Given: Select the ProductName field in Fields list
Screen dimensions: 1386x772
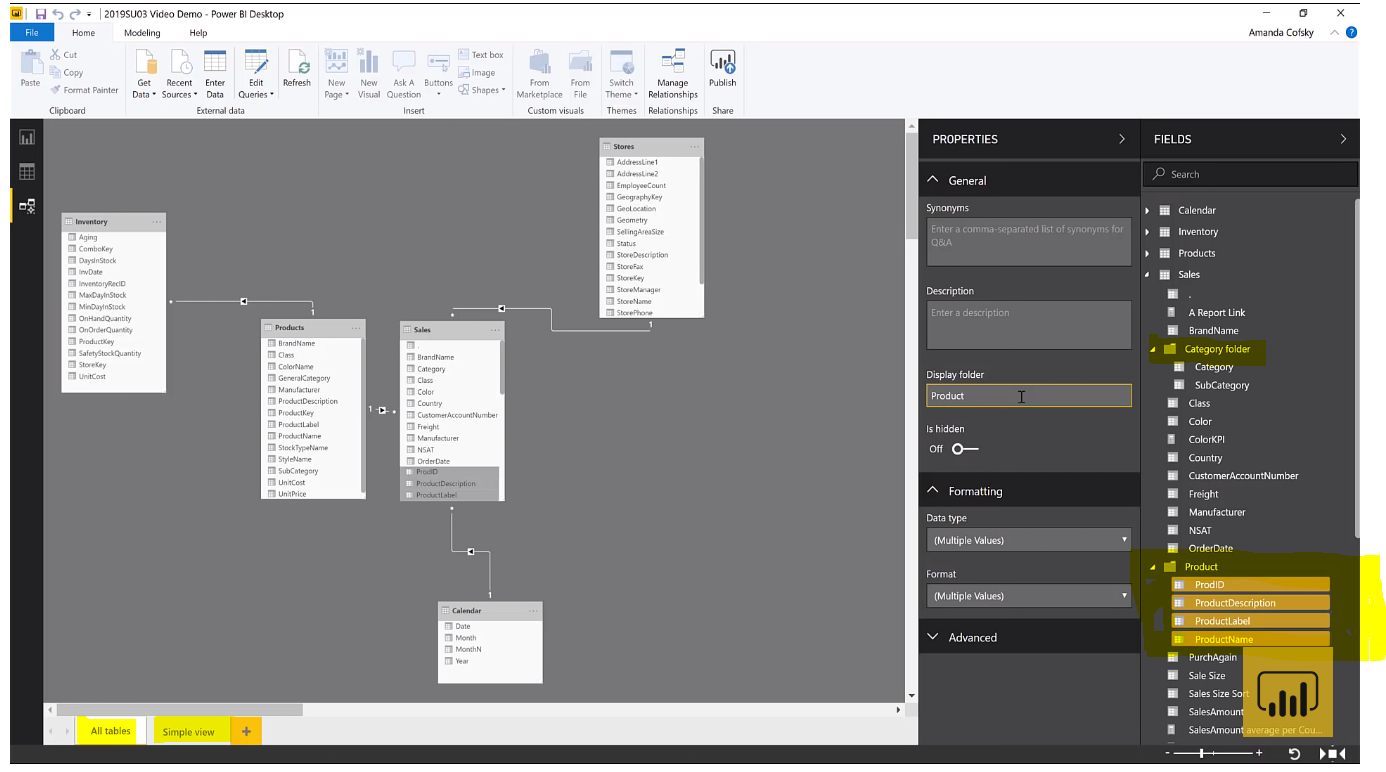Looking at the screenshot, I should coord(1223,640).
